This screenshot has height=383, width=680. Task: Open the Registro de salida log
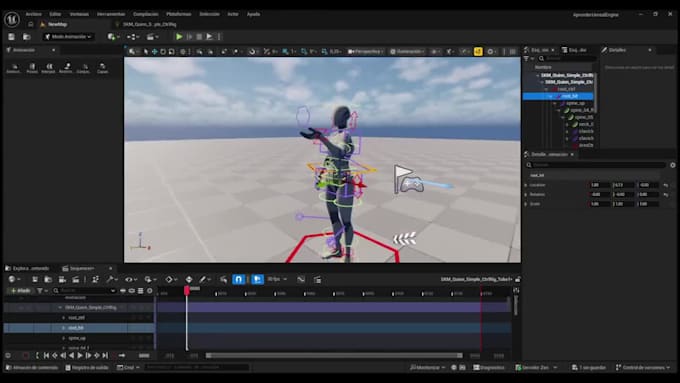pos(87,368)
